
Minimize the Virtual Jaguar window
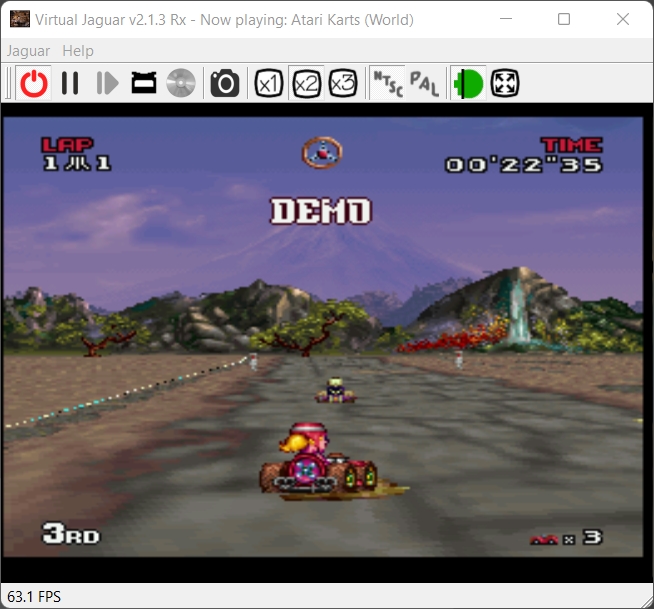coord(506,19)
